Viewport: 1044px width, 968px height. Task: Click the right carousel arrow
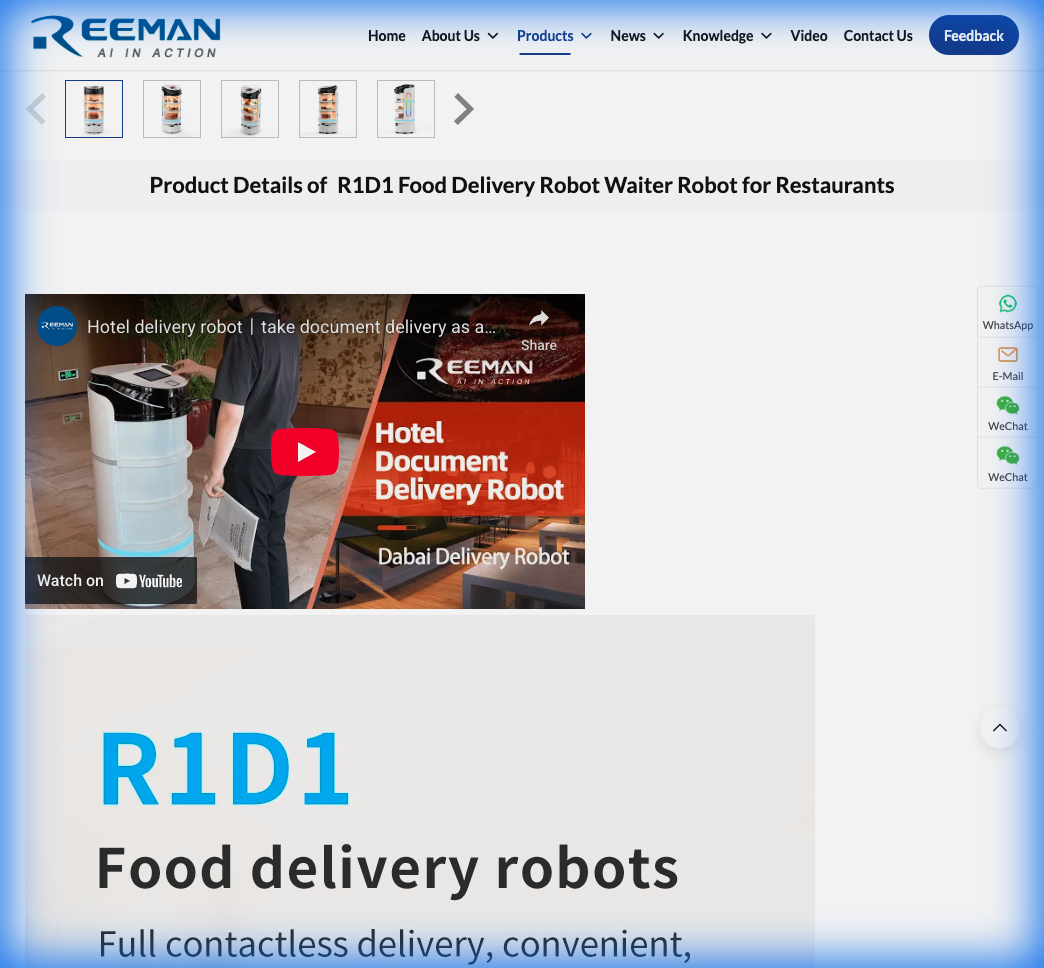pyautogui.click(x=463, y=108)
